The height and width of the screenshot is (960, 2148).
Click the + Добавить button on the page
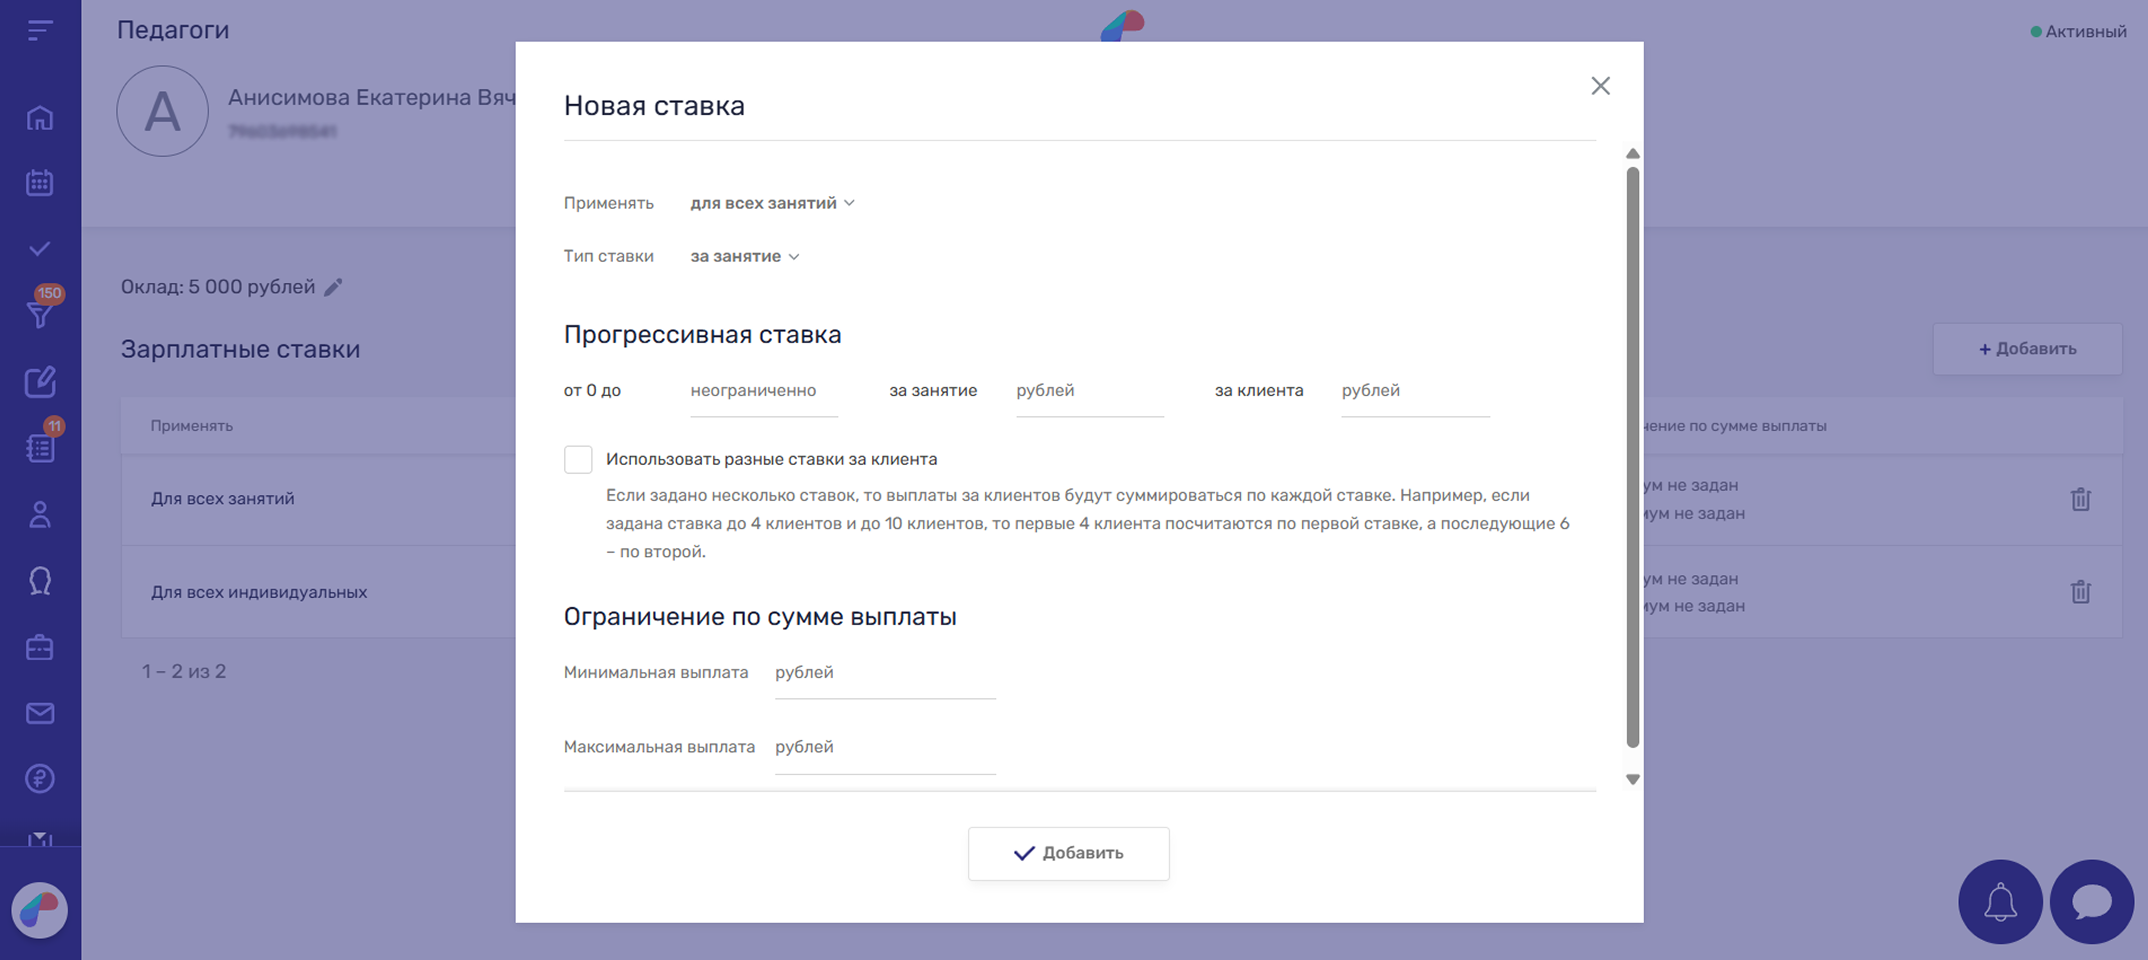pos(2027,349)
